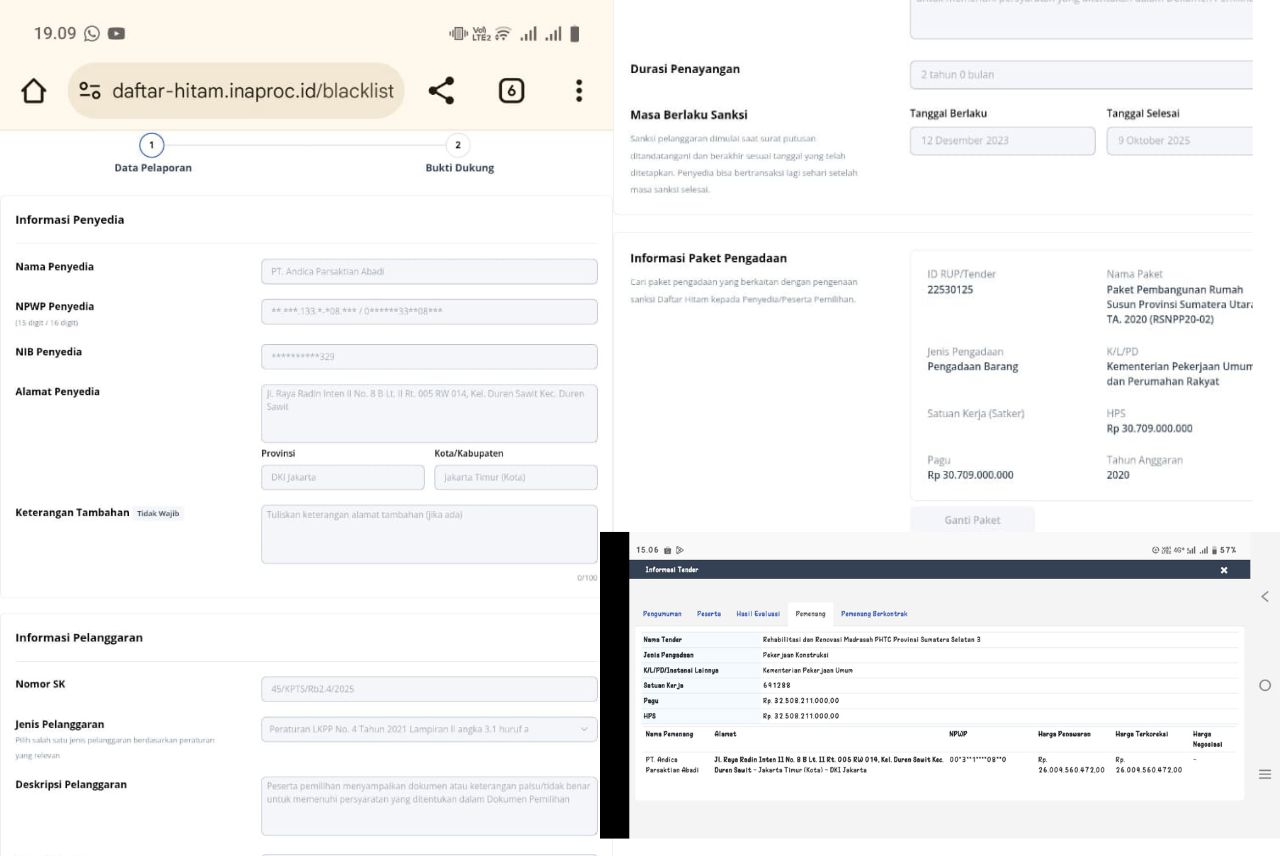1280x856 pixels.
Task: Click the Ganti Paket button
Action: [x=972, y=520]
